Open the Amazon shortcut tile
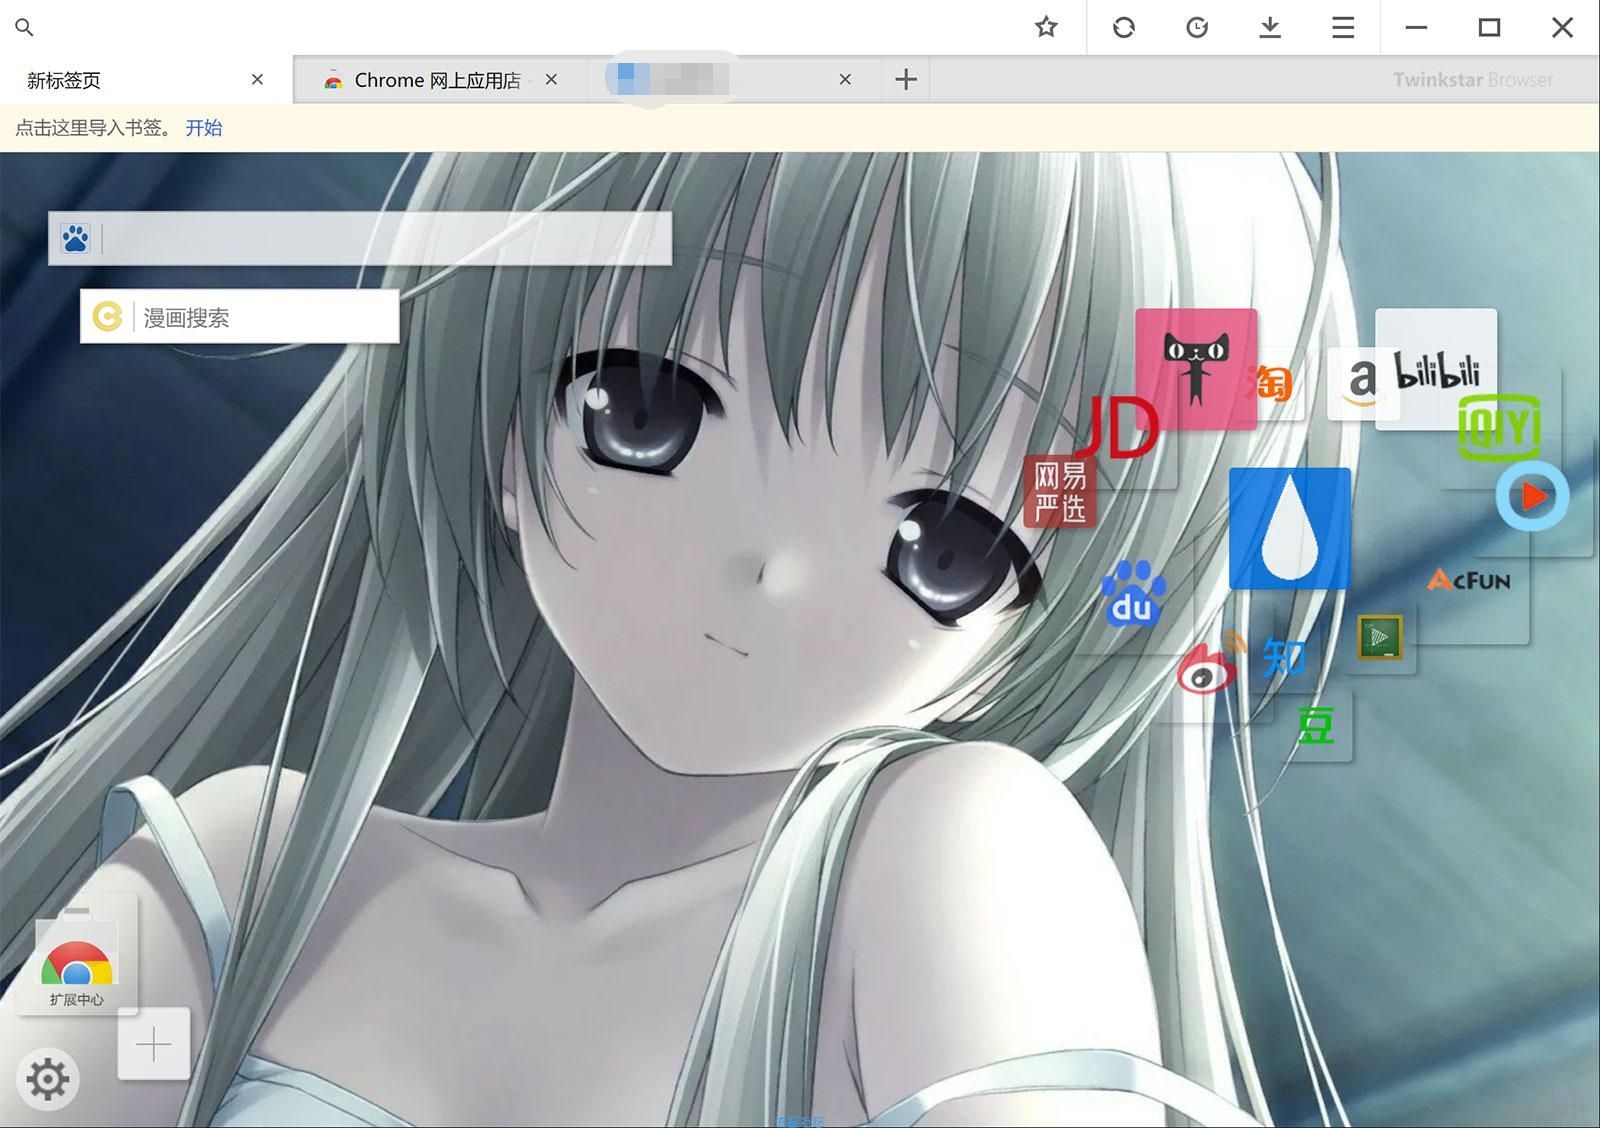 click(x=1362, y=382)
